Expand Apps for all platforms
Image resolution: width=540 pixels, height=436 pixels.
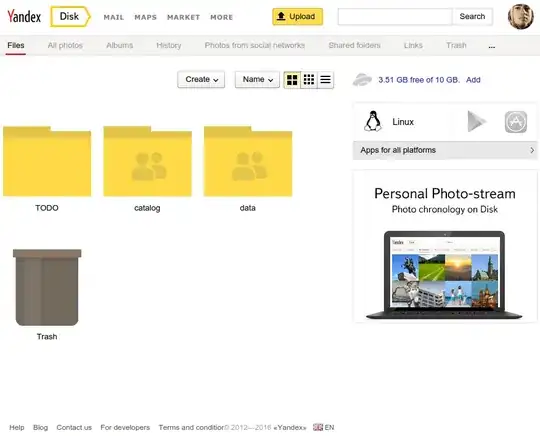(445, 150)
